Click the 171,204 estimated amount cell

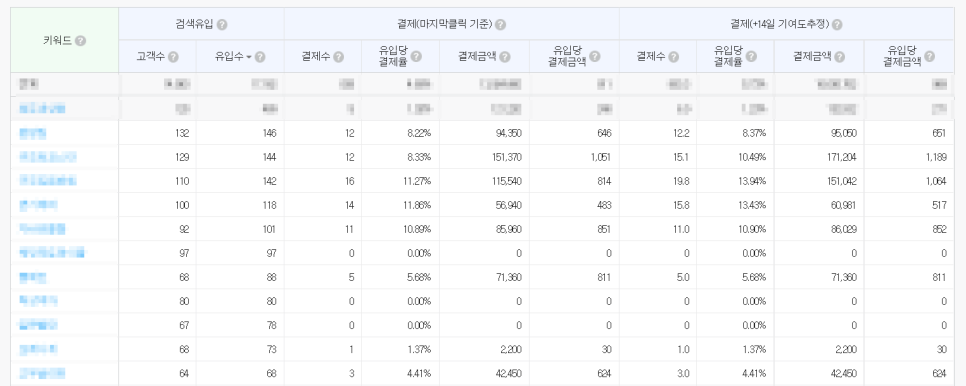click(819, 157)
